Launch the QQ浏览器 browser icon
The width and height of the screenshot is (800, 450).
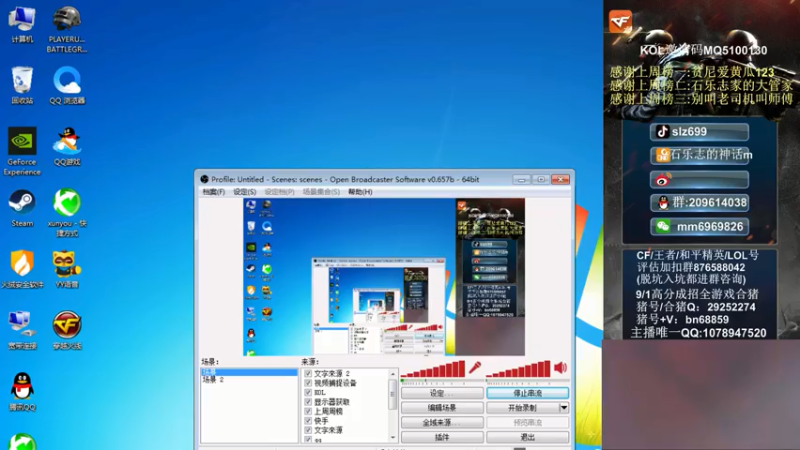tap(67, 85)
